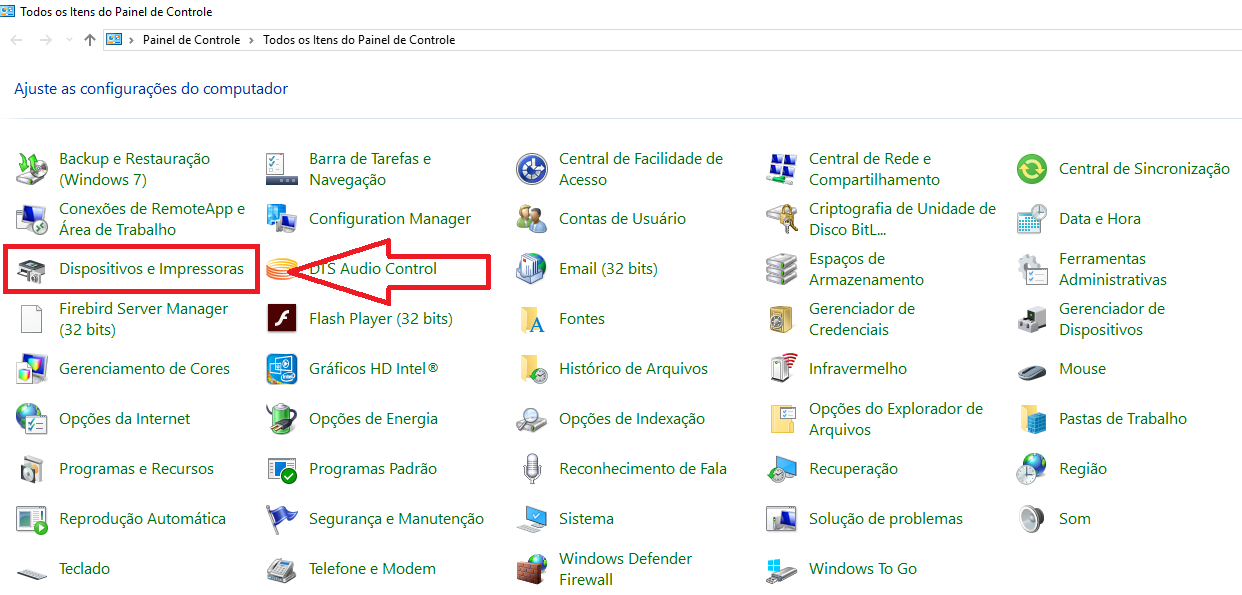1242x595 pixels.
Task: Expand chevron after Painel de Controle breadcrumb
Action: click(251, 40)
